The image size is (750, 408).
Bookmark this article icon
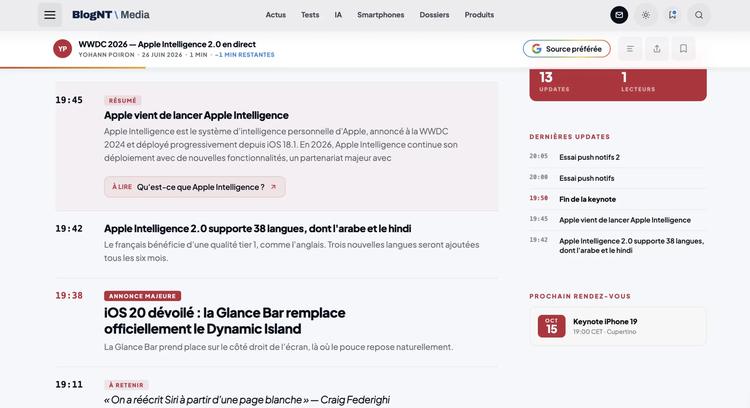click(684, 49)
